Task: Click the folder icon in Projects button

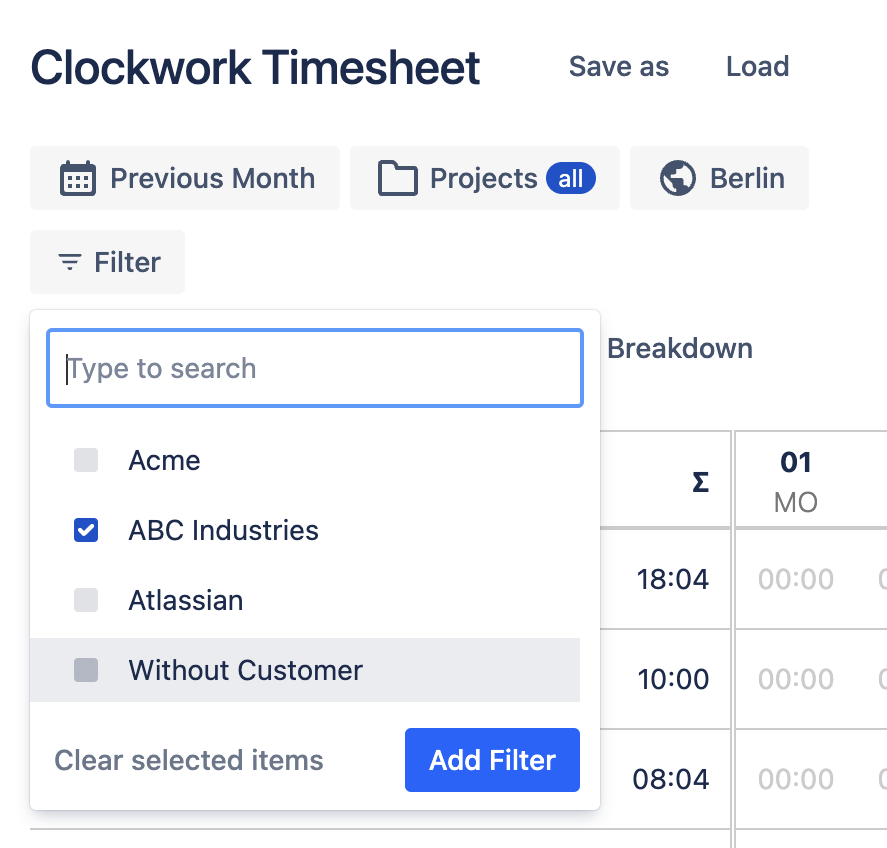Action: [397, 179]
